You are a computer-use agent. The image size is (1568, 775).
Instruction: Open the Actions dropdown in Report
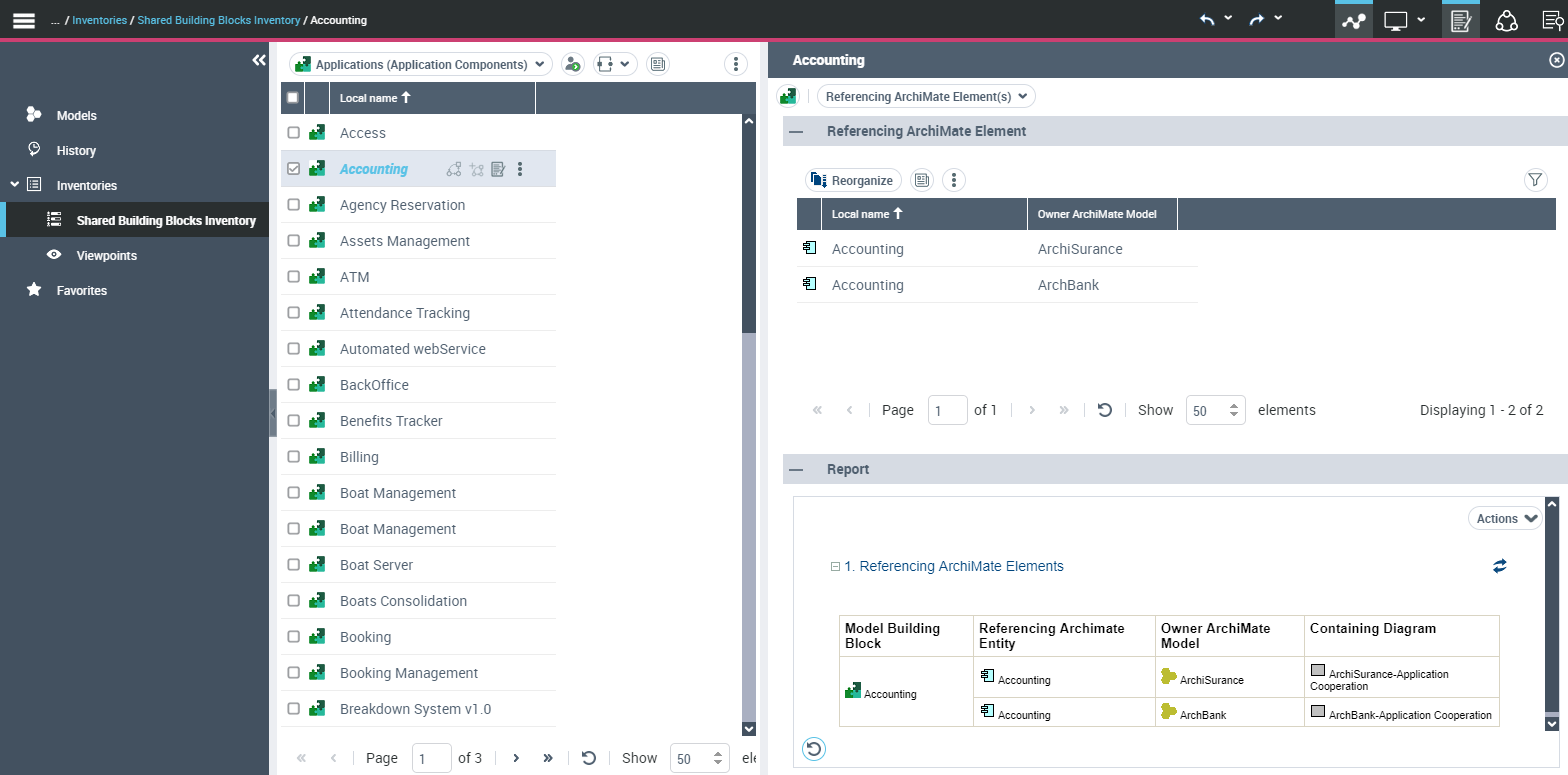coord(1505,518)
